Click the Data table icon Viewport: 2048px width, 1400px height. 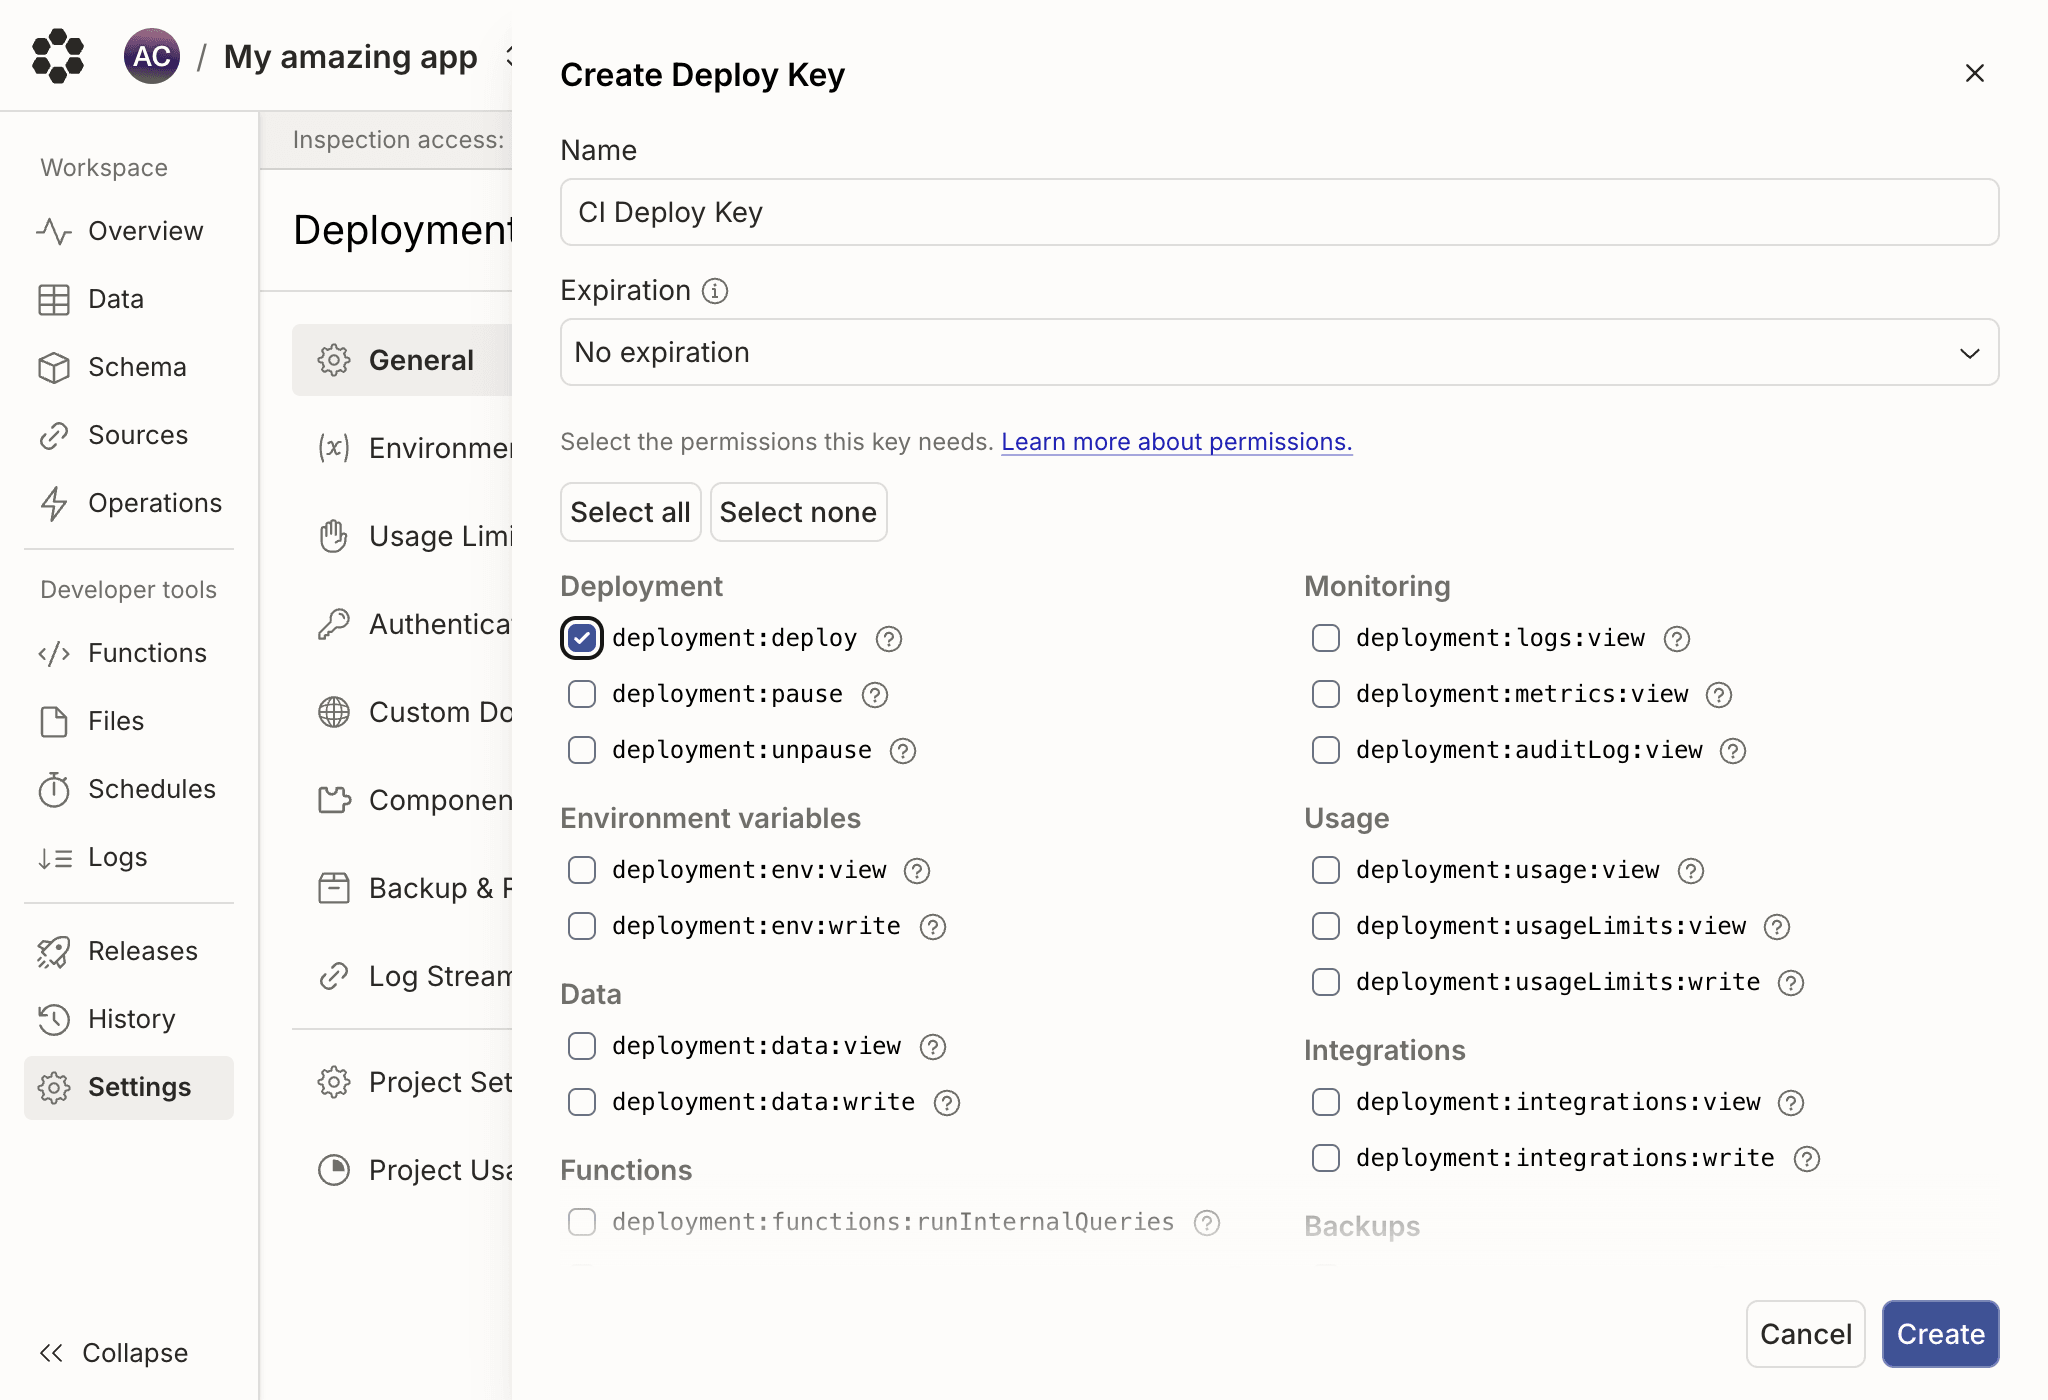54,299
